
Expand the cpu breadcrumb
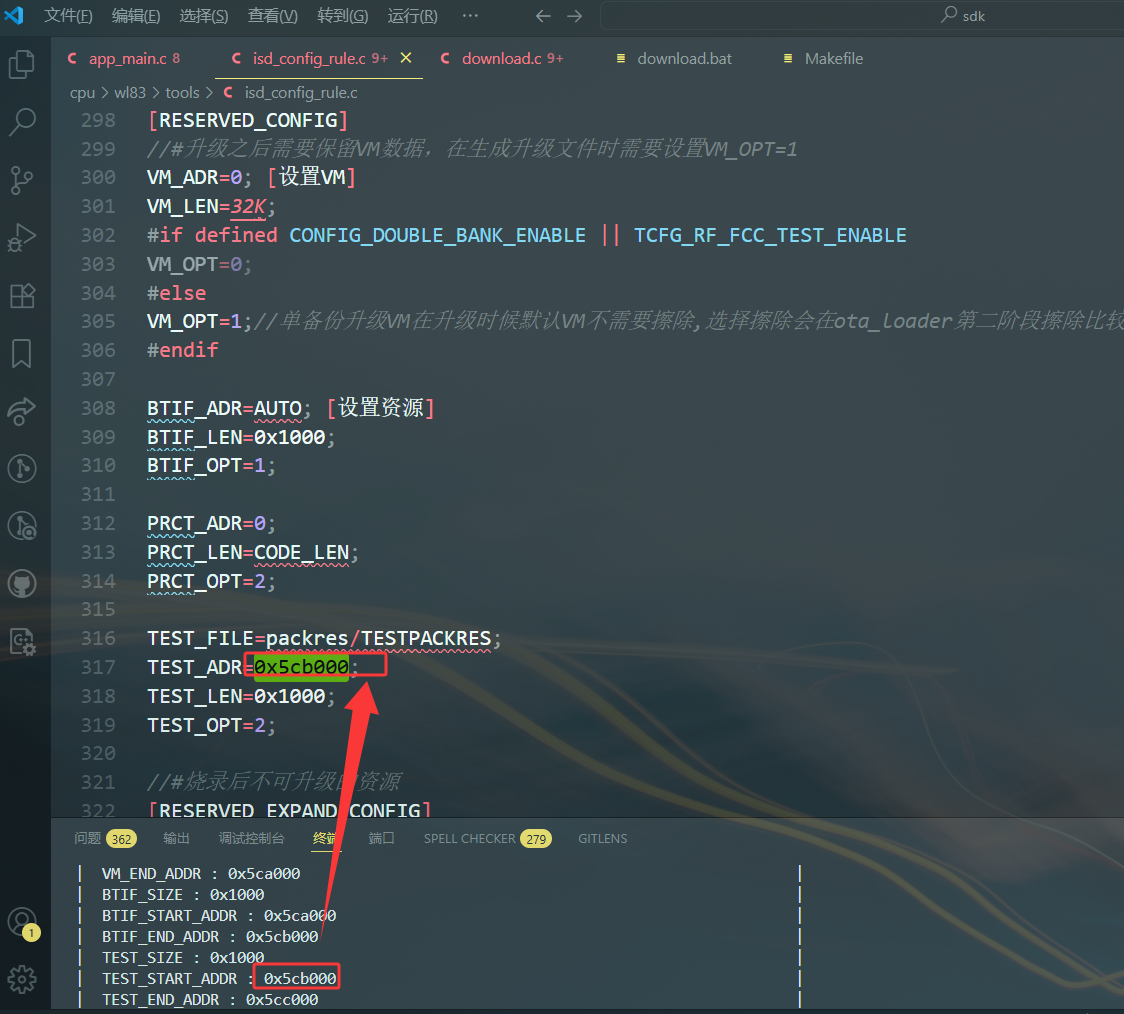point(82,92)
